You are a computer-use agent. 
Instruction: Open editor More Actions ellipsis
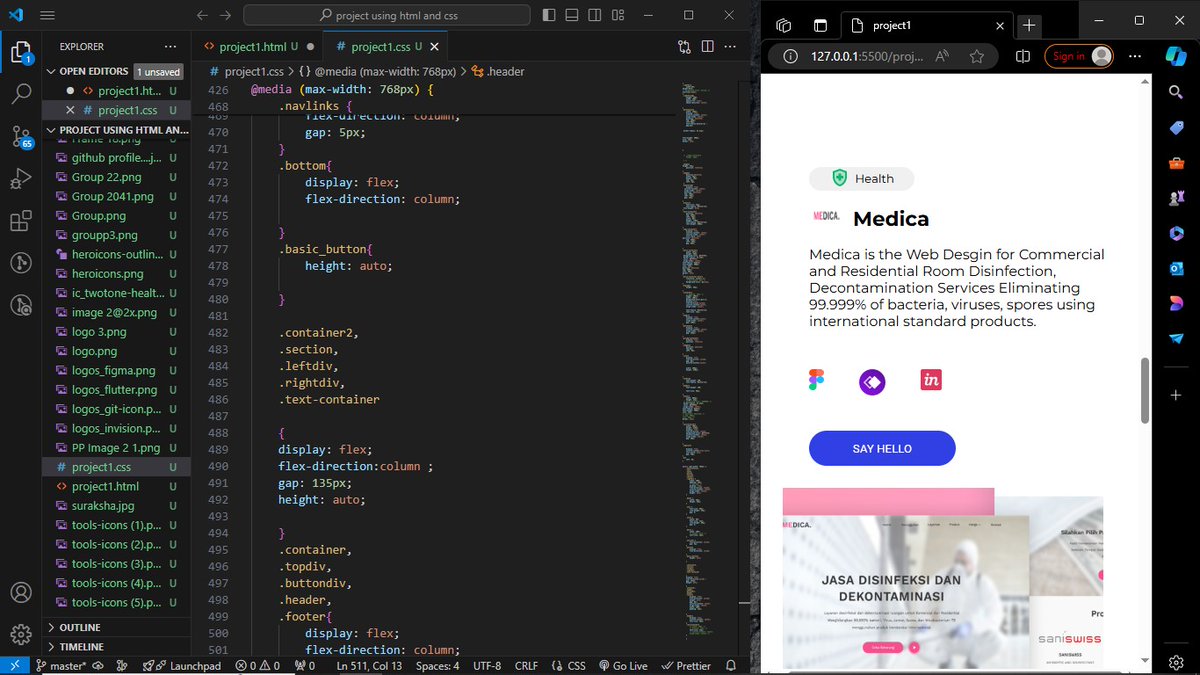coord(731,46)
